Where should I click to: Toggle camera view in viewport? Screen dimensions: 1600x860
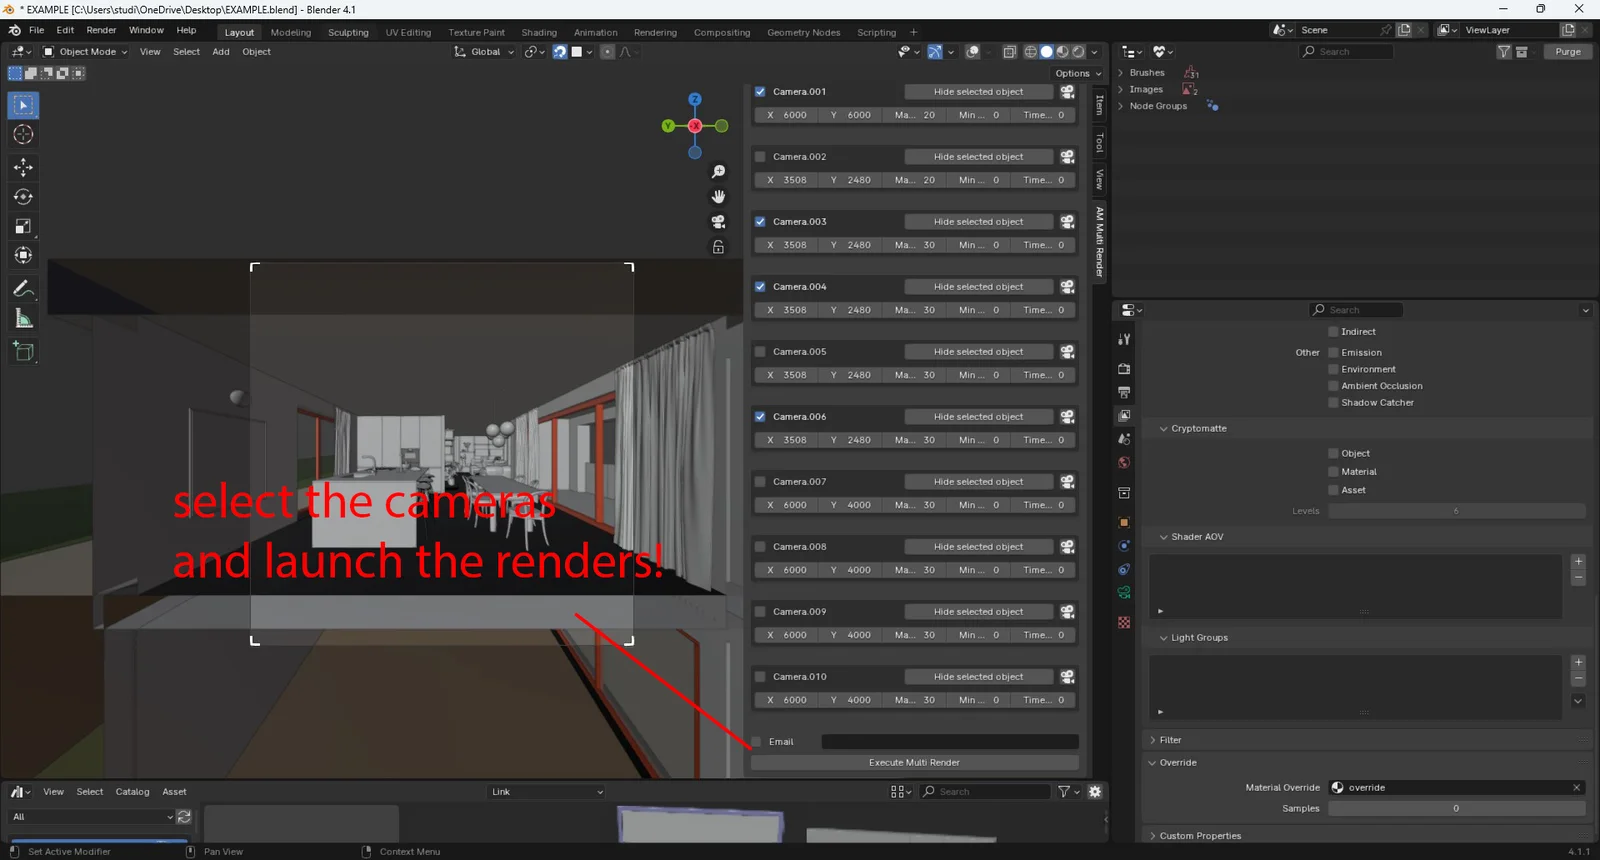(x=718, y=222)
